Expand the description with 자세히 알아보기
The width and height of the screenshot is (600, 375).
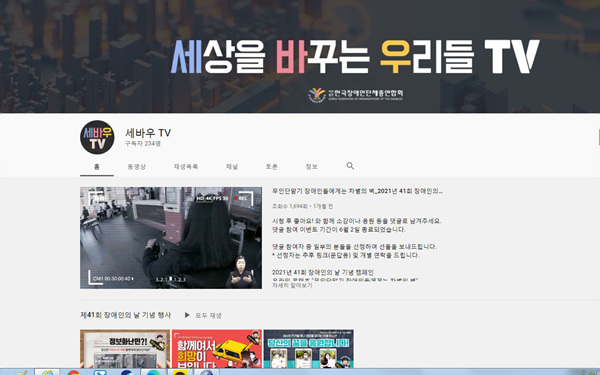[x=292, y=285]
